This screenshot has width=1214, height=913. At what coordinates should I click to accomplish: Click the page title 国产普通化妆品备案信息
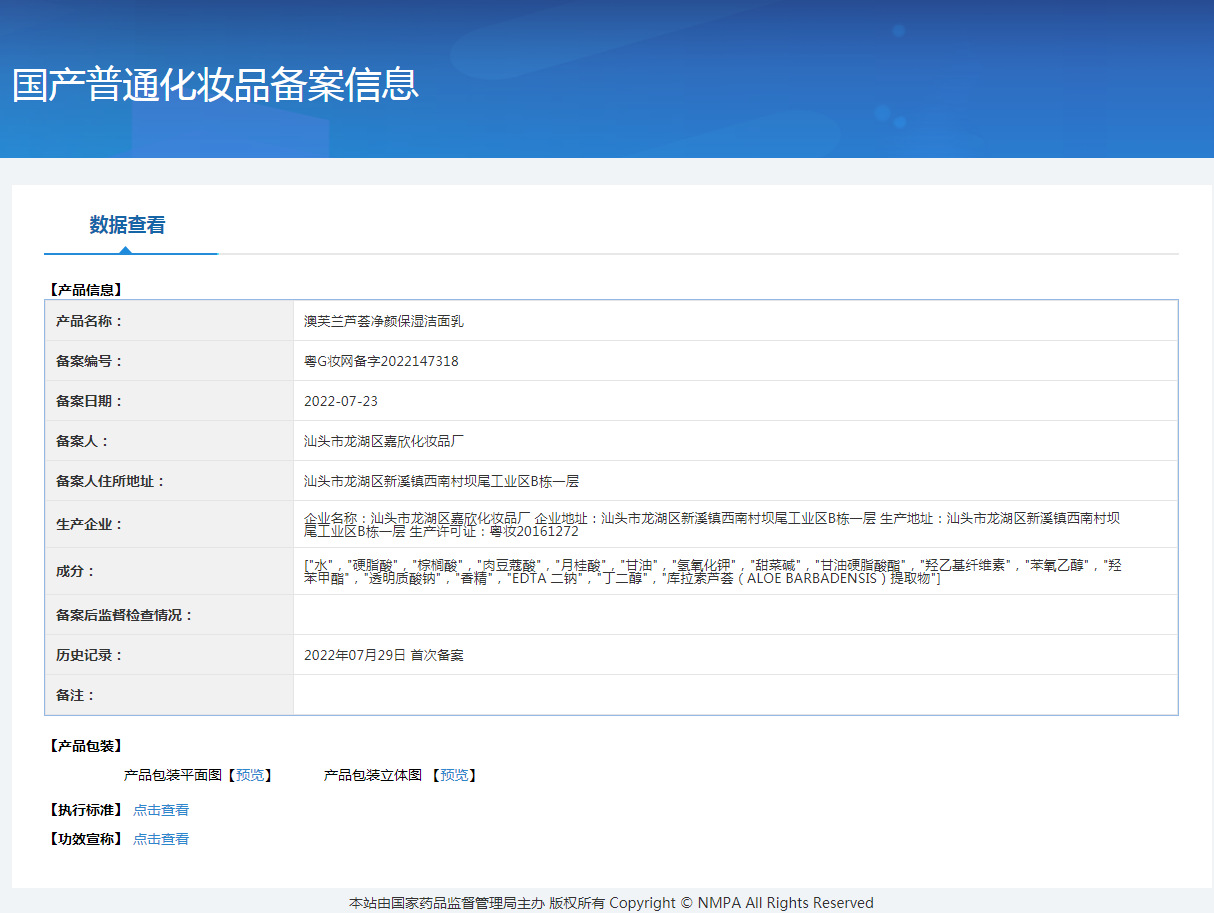click(x=215, y=85)
